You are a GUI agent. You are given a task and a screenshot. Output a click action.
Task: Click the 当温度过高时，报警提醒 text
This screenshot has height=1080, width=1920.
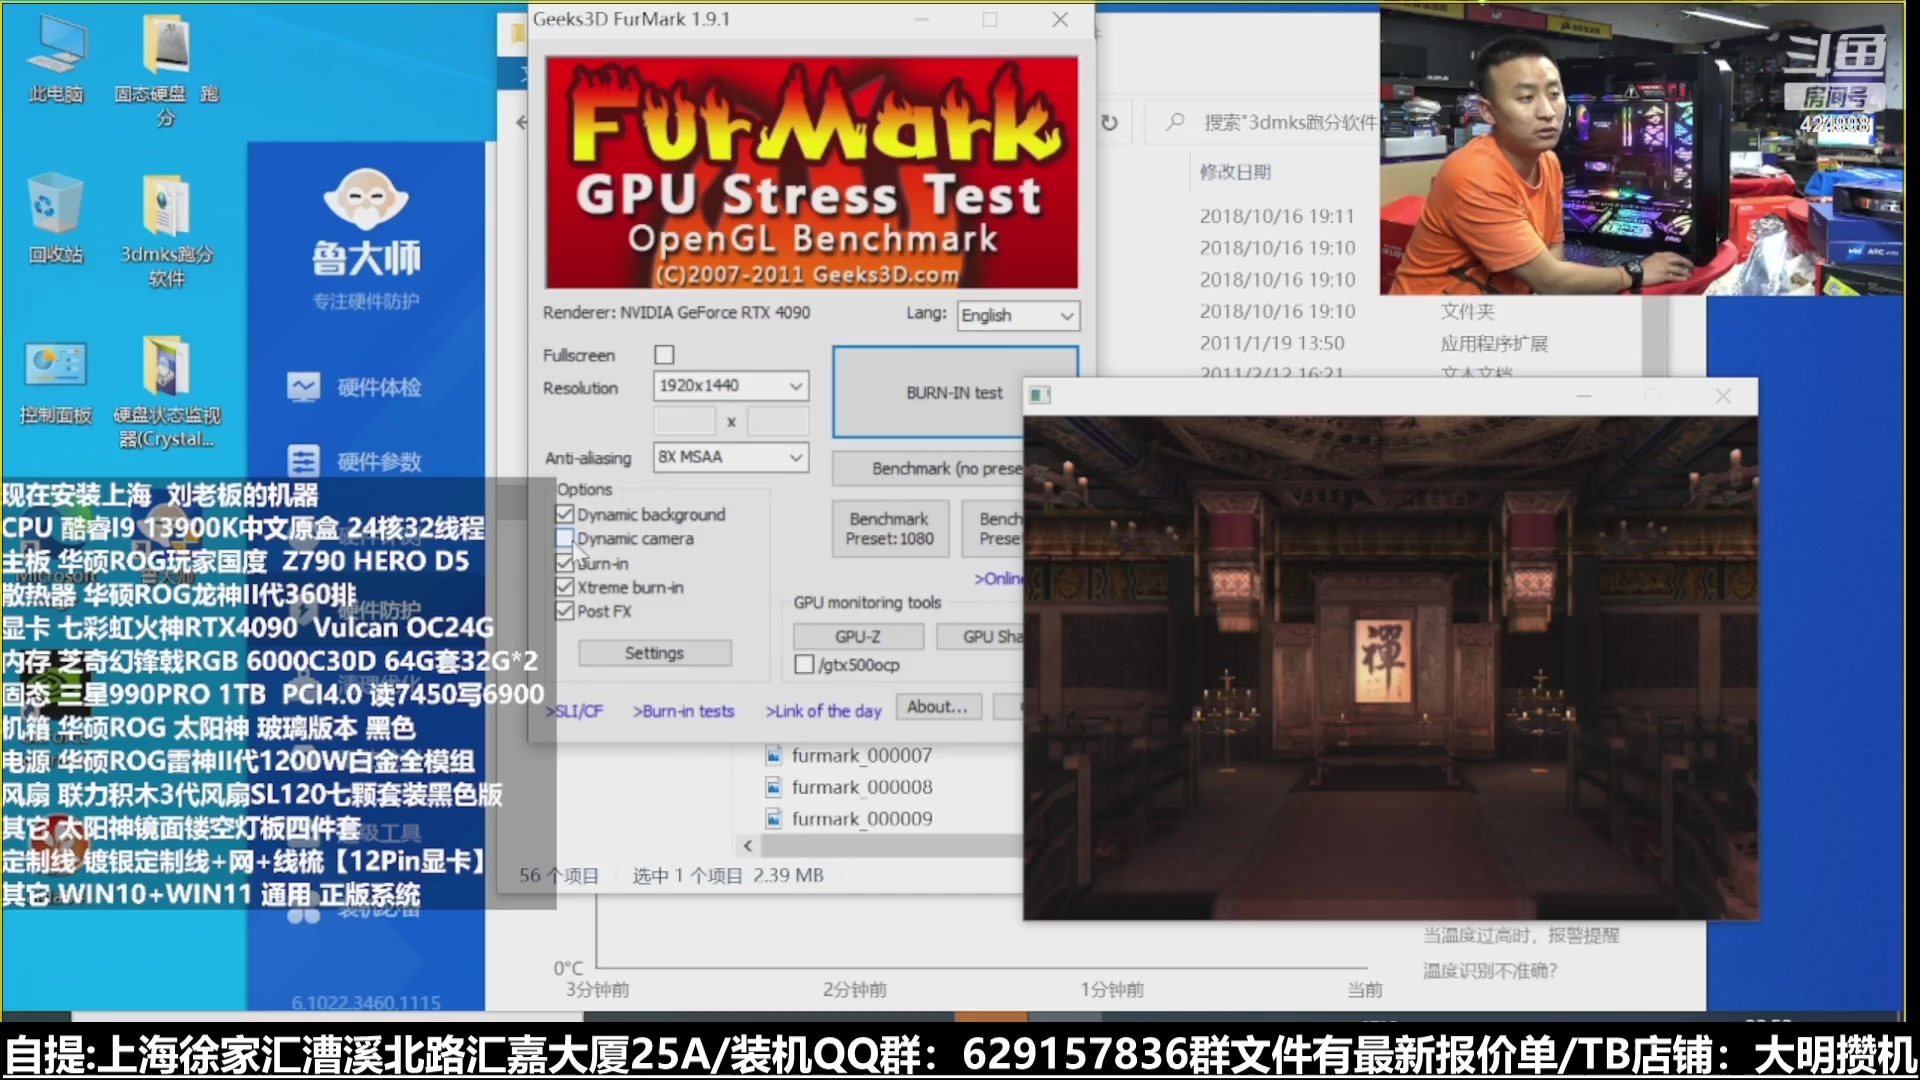(x=1521, y=935)
